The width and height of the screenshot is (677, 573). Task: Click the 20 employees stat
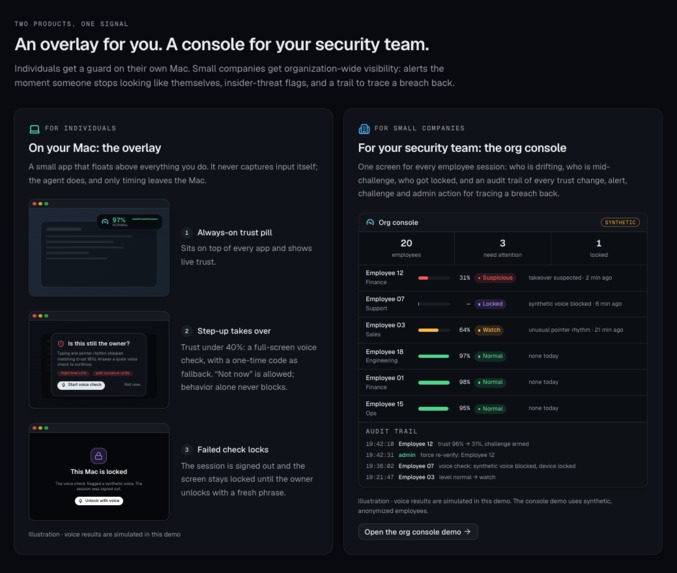[x=406, y=248]
